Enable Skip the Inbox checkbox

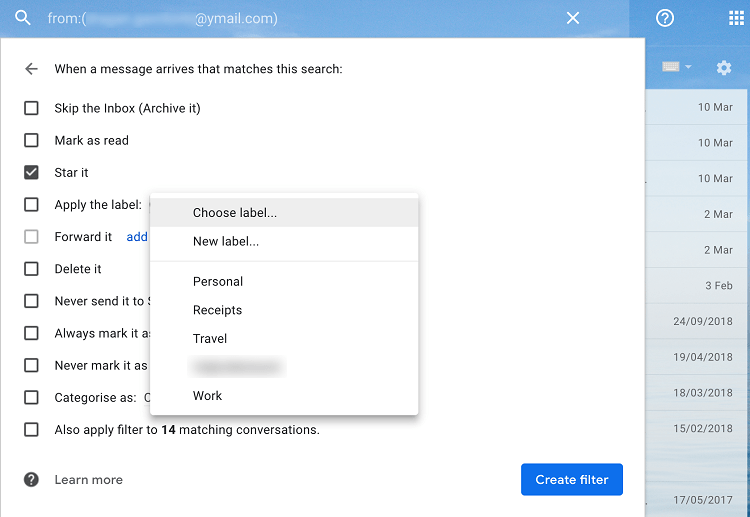[x=31, y=108]
